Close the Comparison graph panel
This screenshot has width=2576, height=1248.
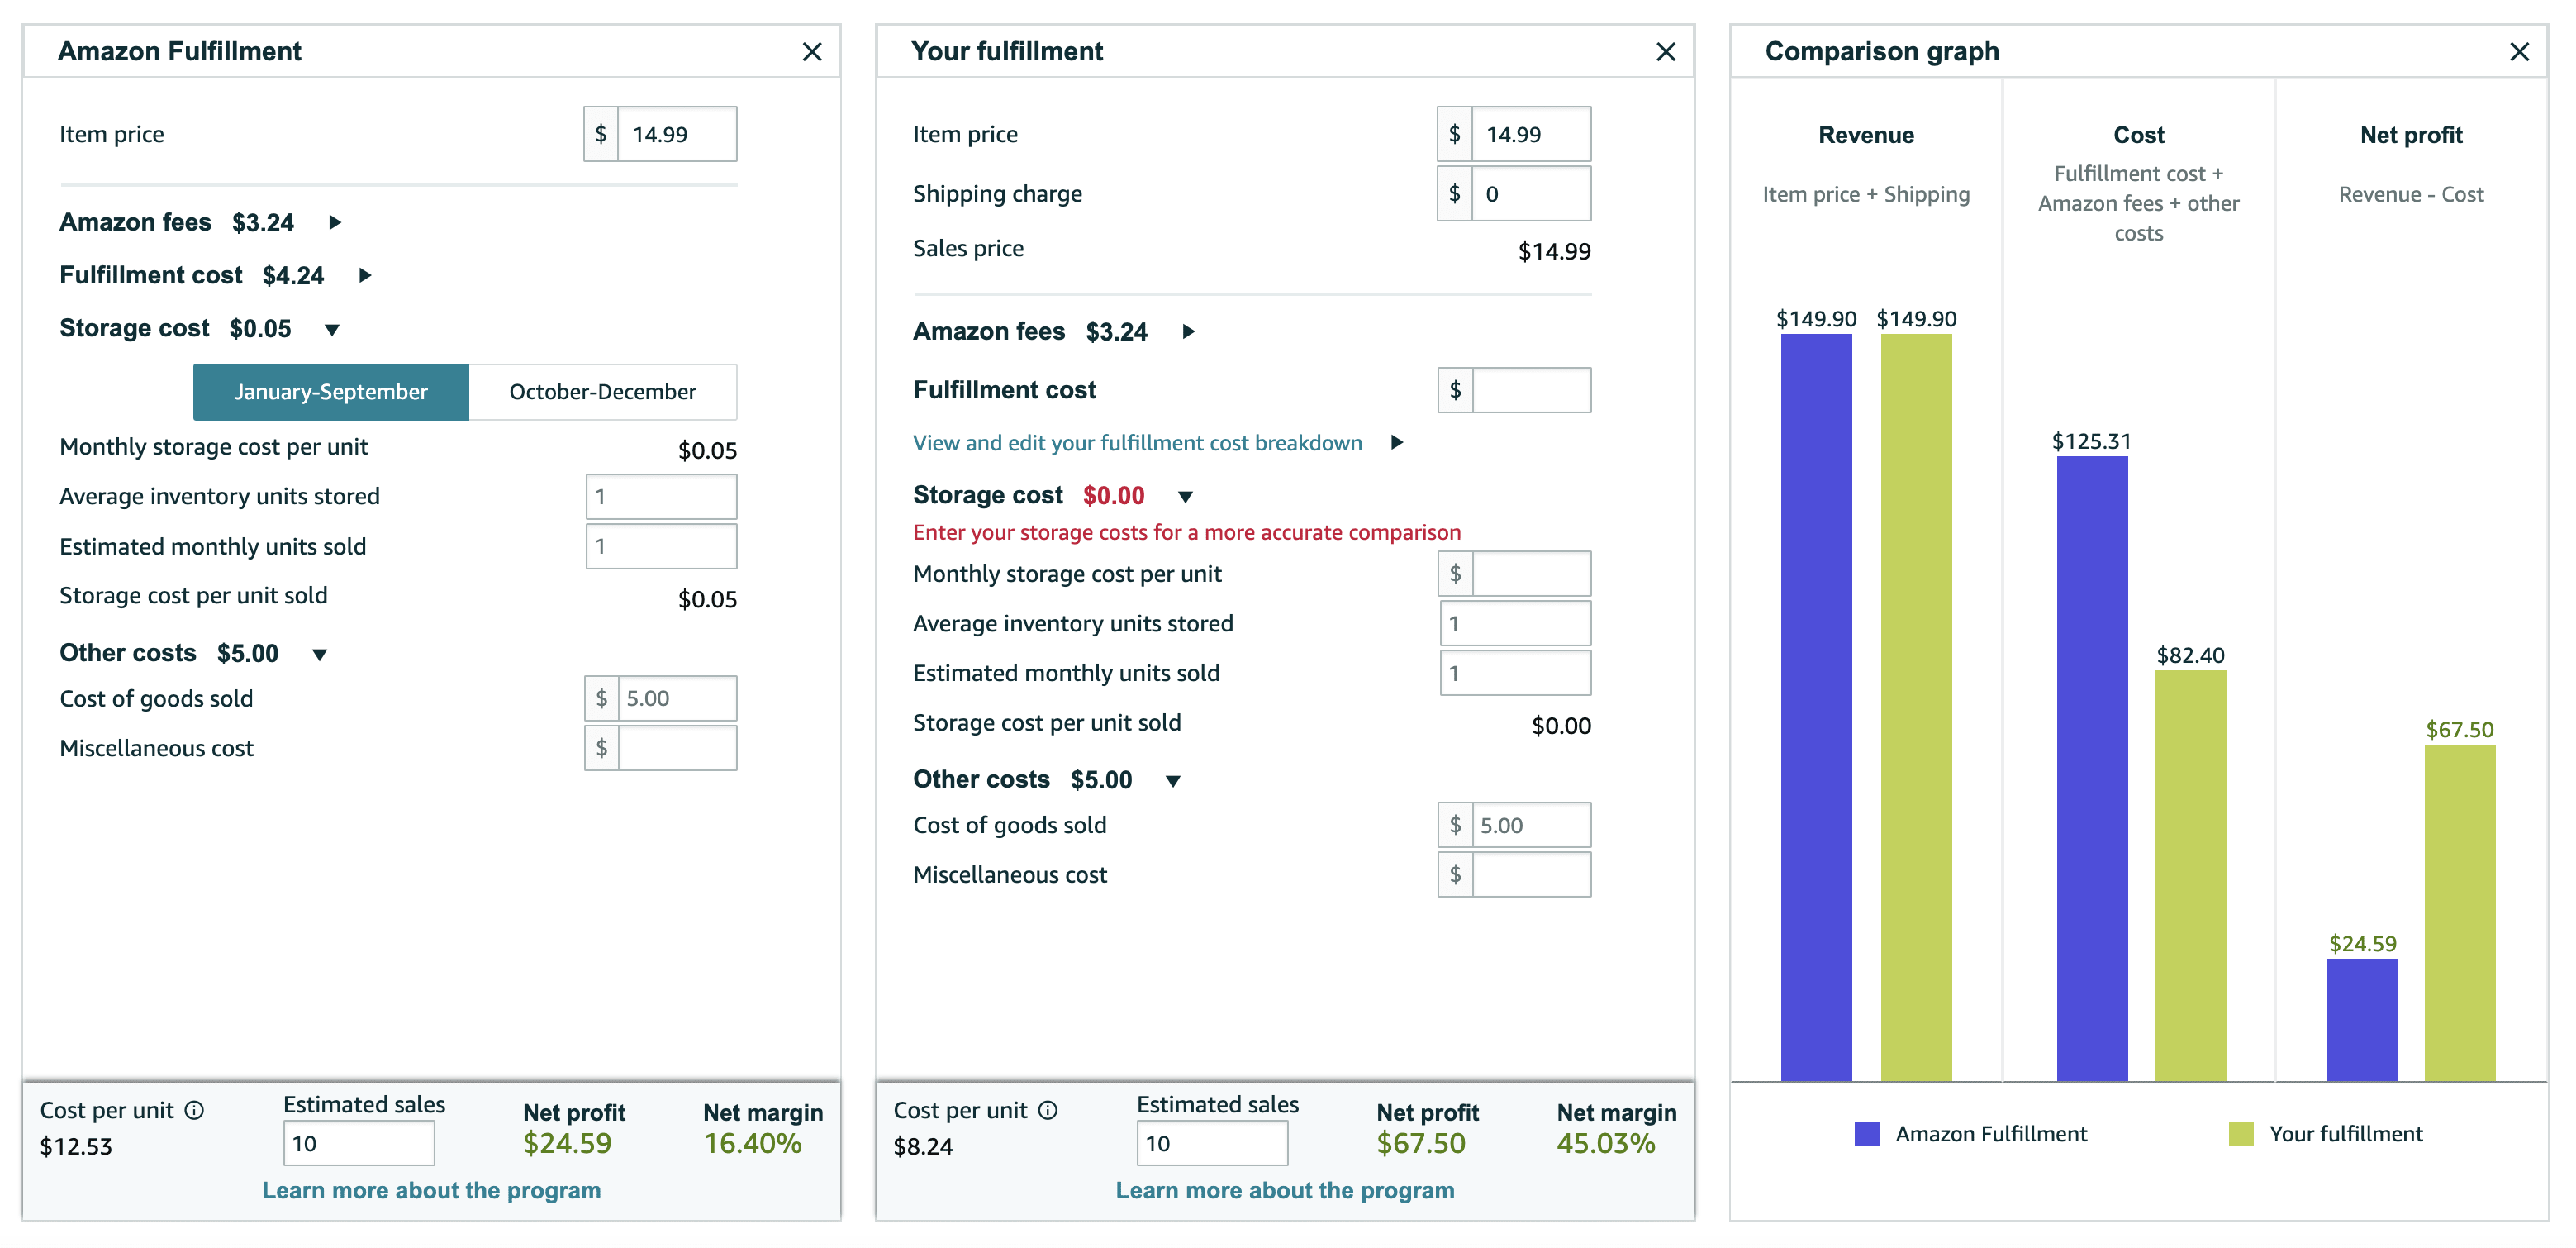click(x=2519, y=52)
